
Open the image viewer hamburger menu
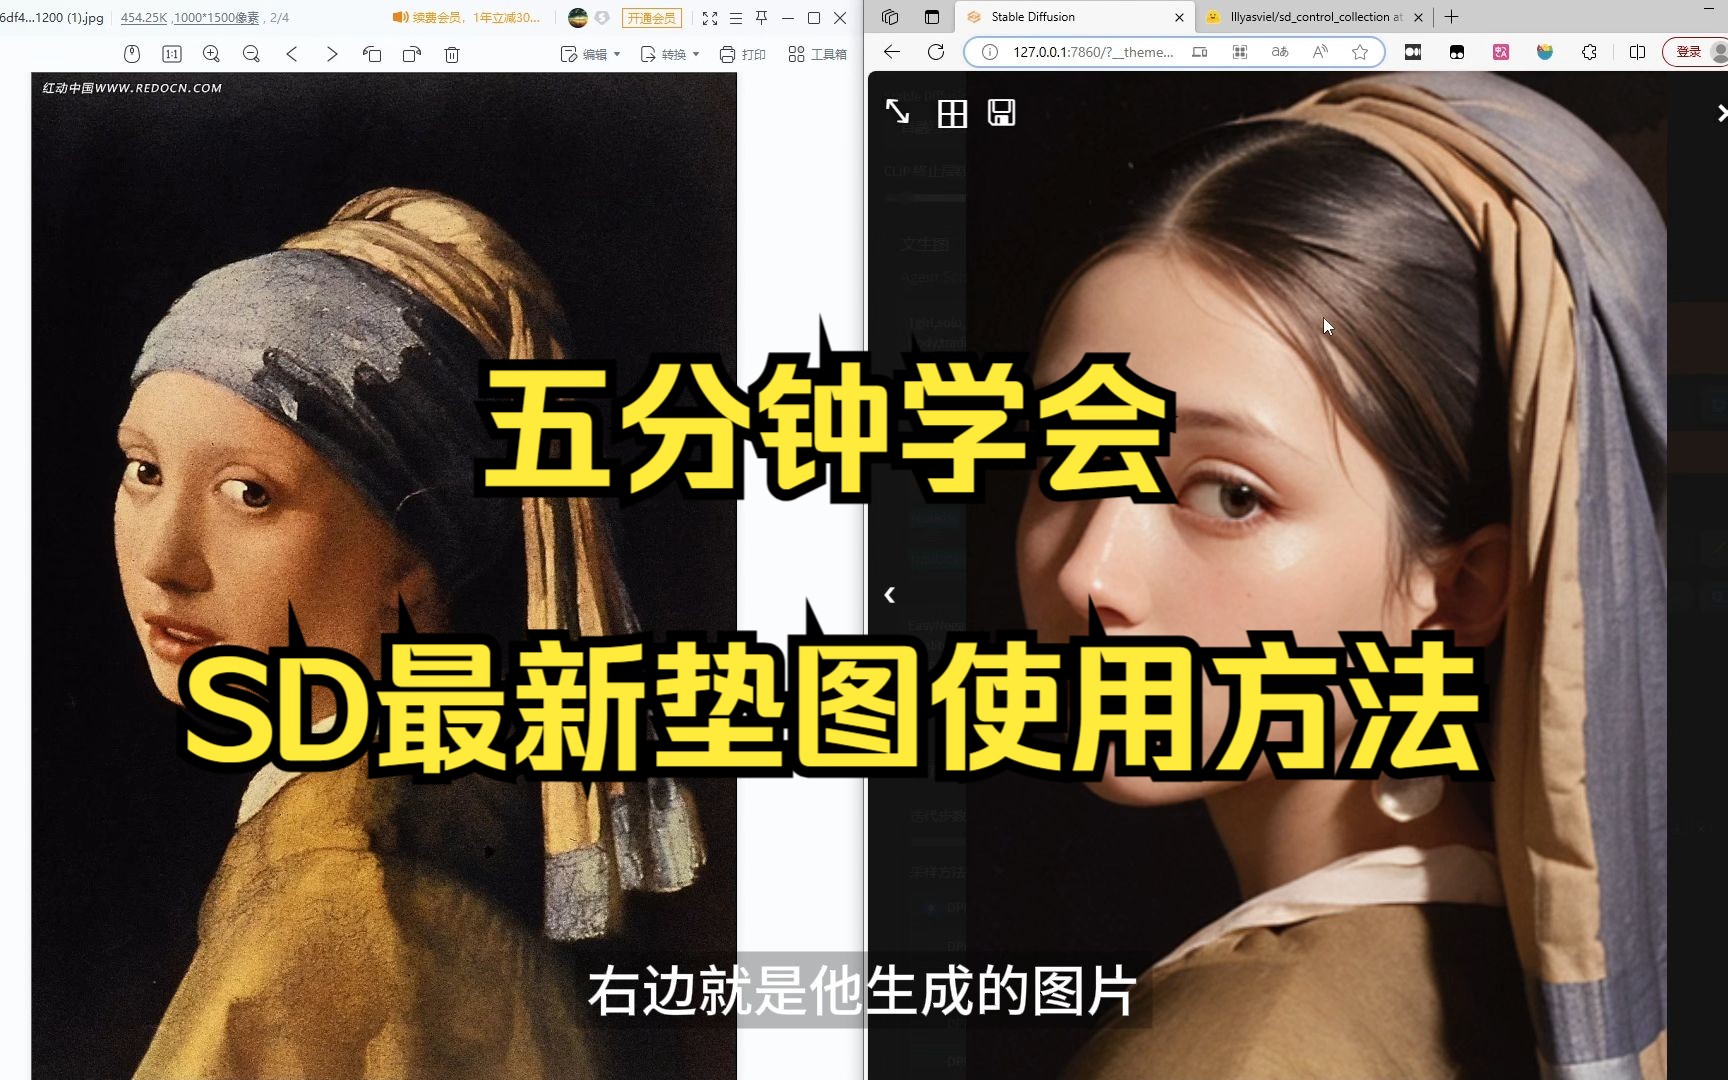pyautogui.click(x=736, y=17)
